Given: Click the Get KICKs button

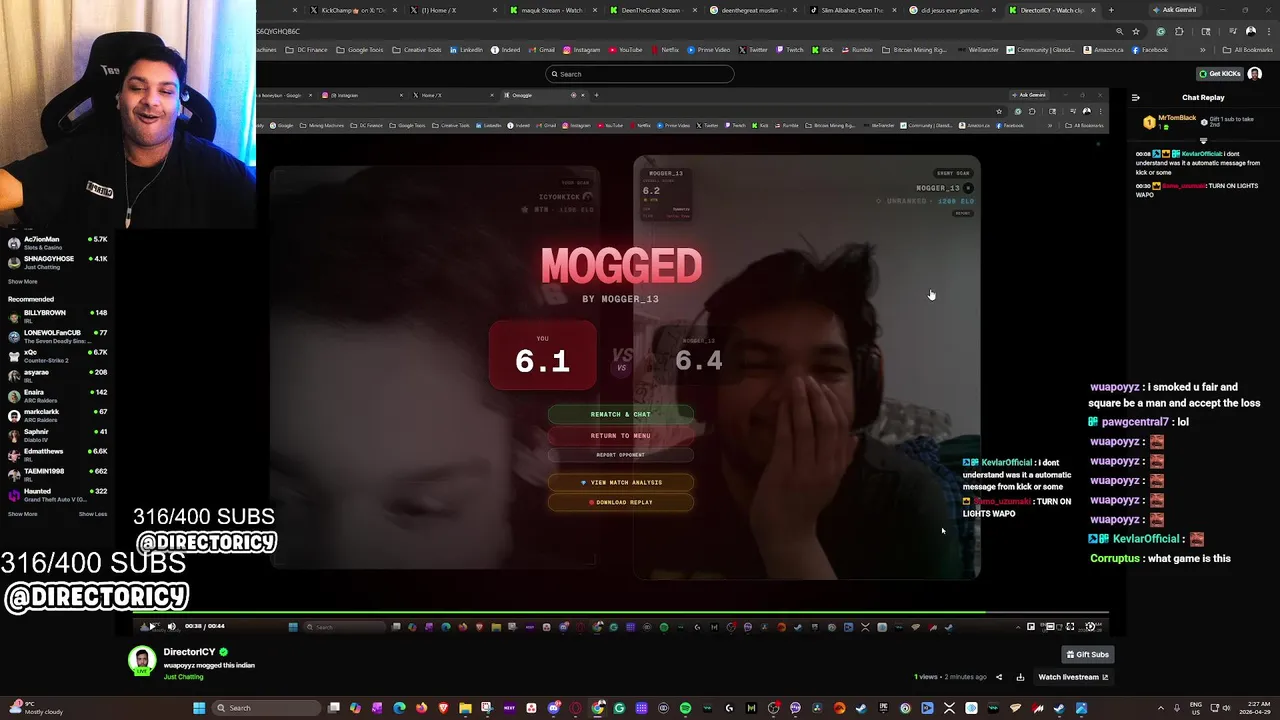Looking at the screenshot, I should pos(1219,74).
